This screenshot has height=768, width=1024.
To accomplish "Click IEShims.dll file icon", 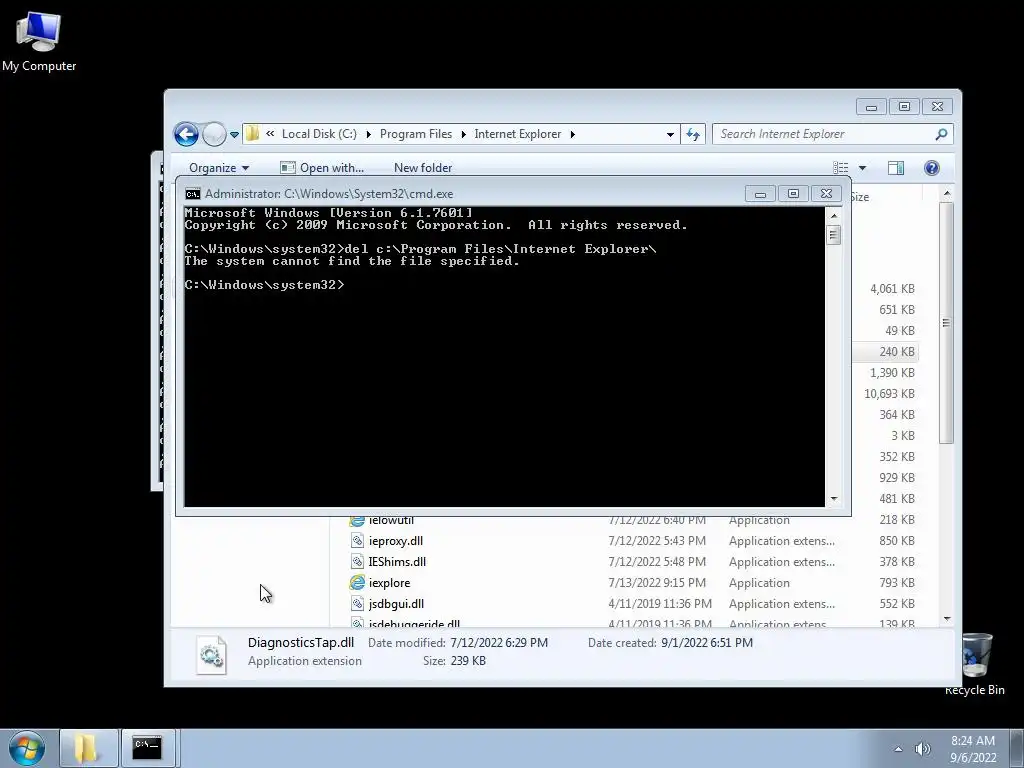I will 357,562.
